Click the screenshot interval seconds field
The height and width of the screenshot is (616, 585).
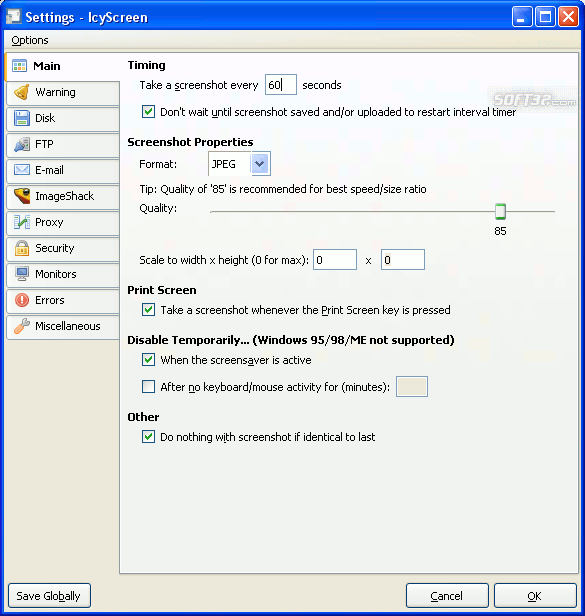tap(281, 84)
